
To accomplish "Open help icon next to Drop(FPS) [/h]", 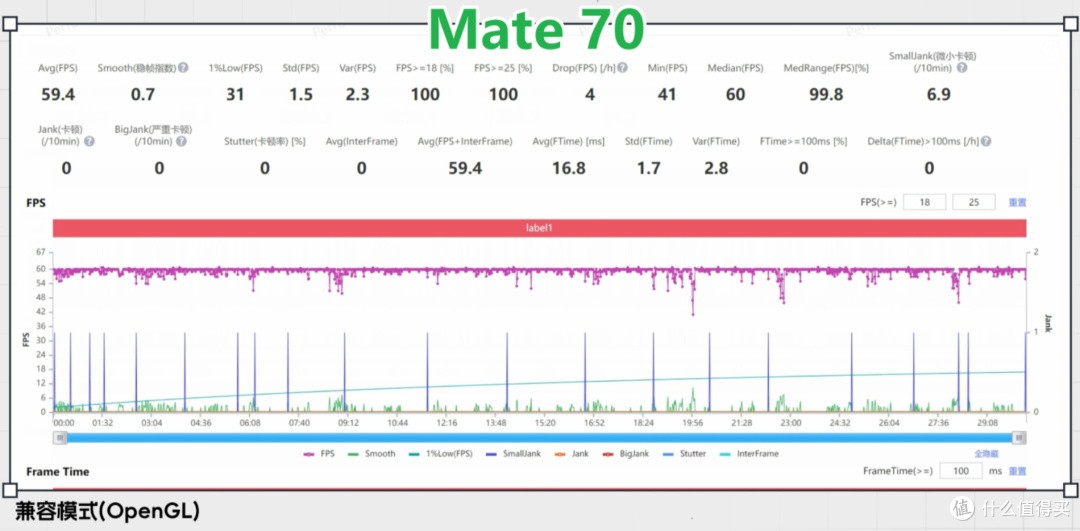I will [x=623, y=67].
